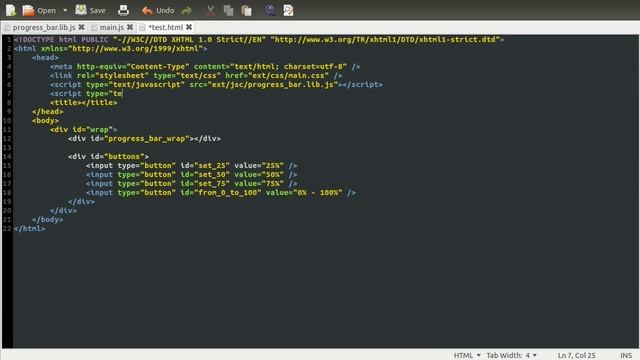Click the set_25 input line
Image resolution: width=640 pixels, height=360 pixels.
(191, 165)
